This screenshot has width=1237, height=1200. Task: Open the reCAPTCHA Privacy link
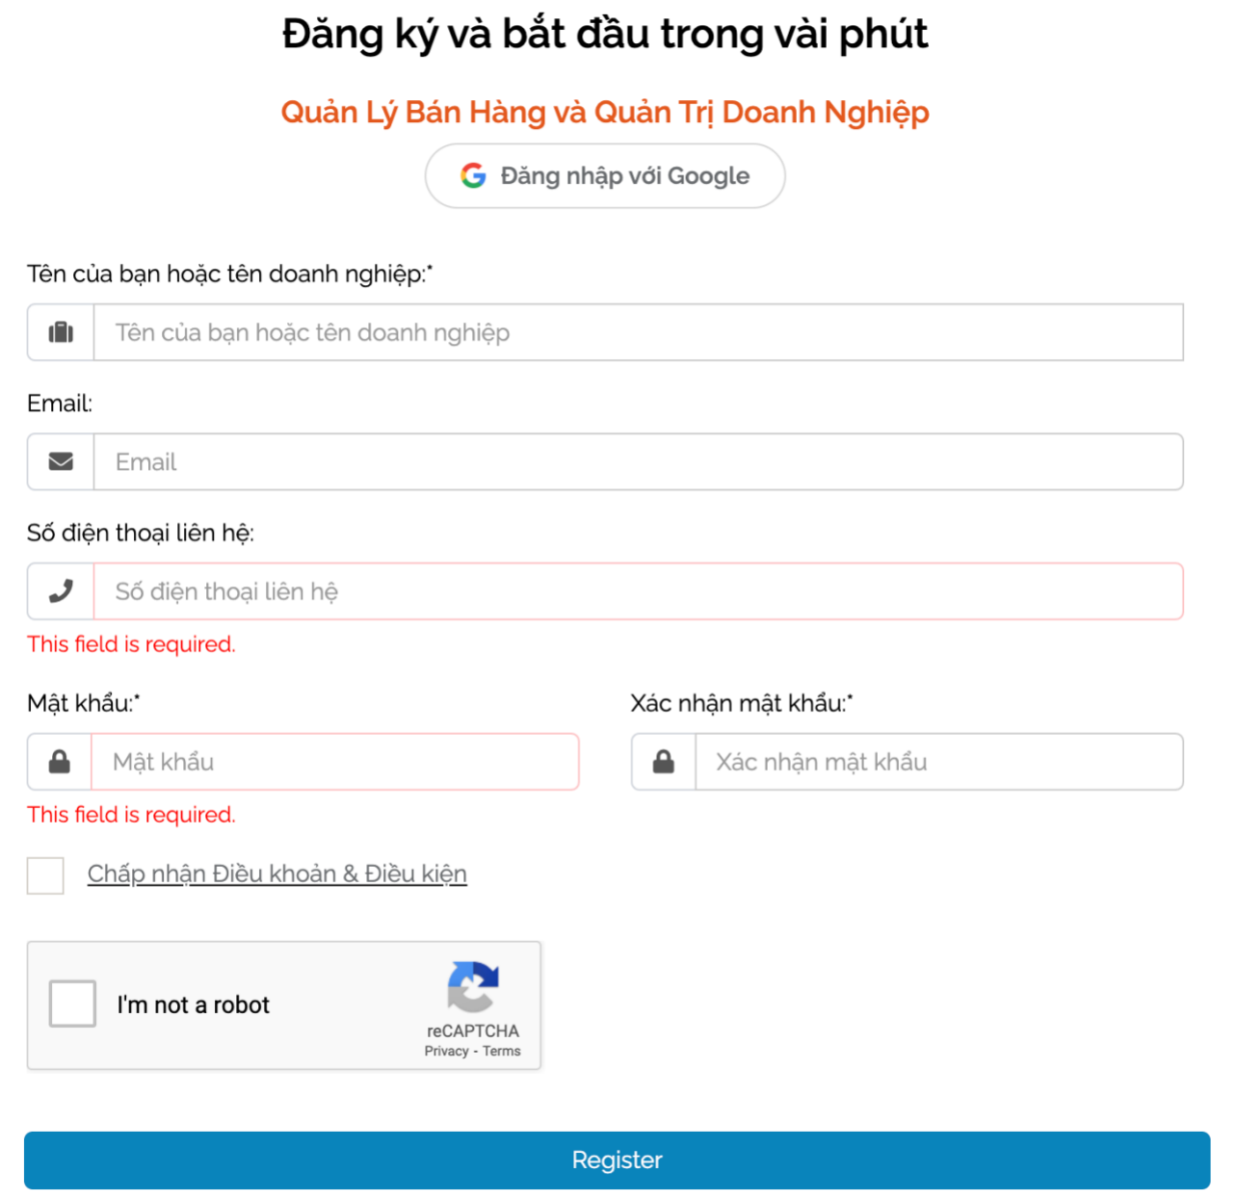[x=446, y=1051]
